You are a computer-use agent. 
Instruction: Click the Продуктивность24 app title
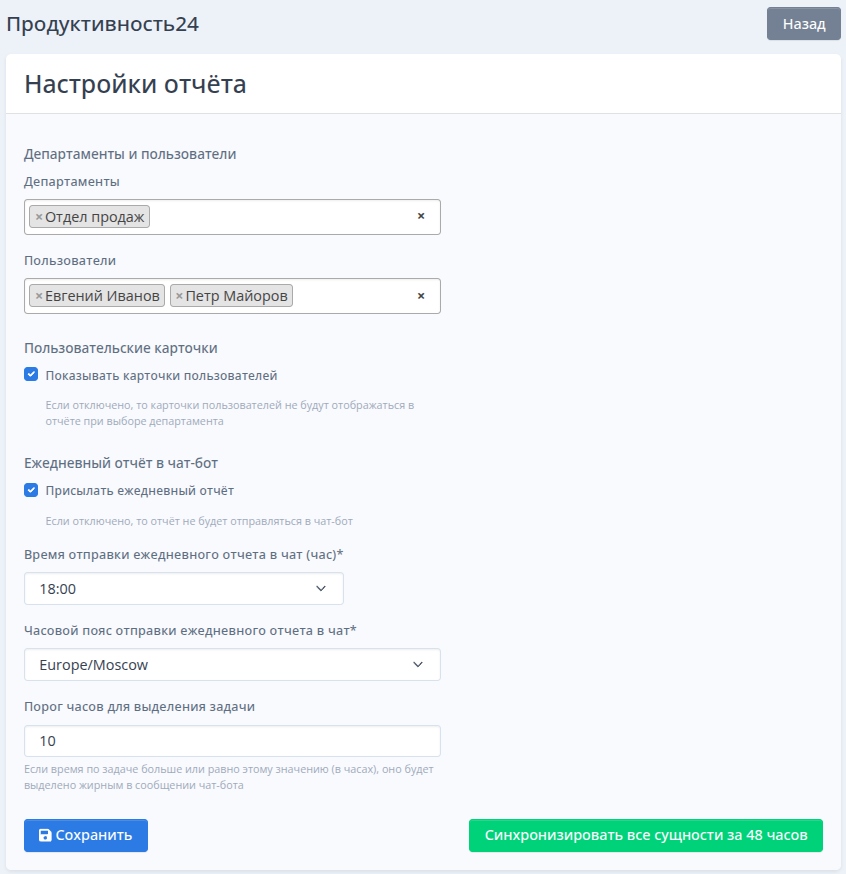click(x=103, y=24)
